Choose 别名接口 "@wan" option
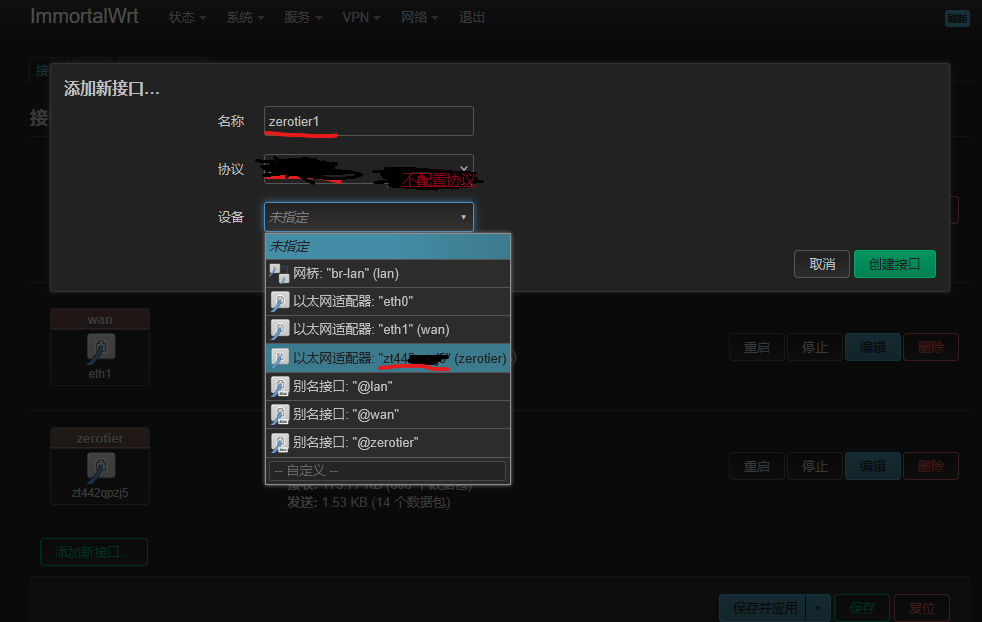The height and width of the screenshot is (622, 982). (x=388, y=415)
